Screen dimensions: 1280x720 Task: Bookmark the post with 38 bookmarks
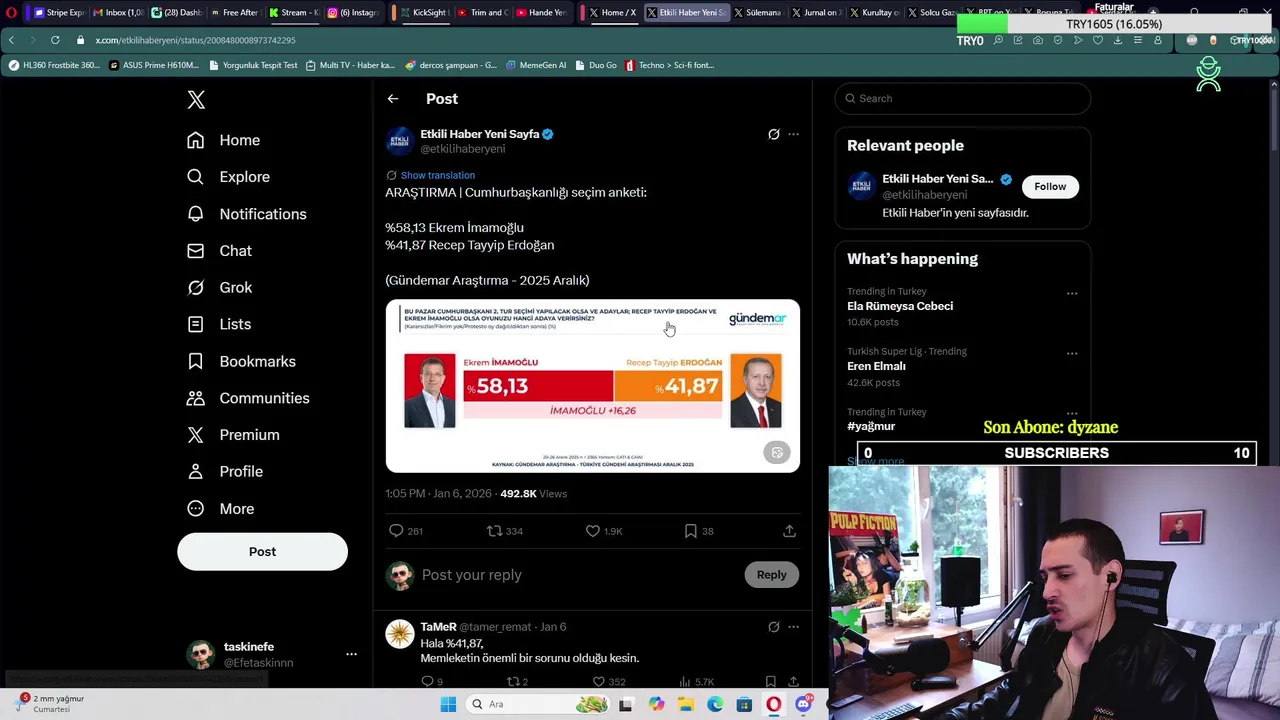click(698, 531)
